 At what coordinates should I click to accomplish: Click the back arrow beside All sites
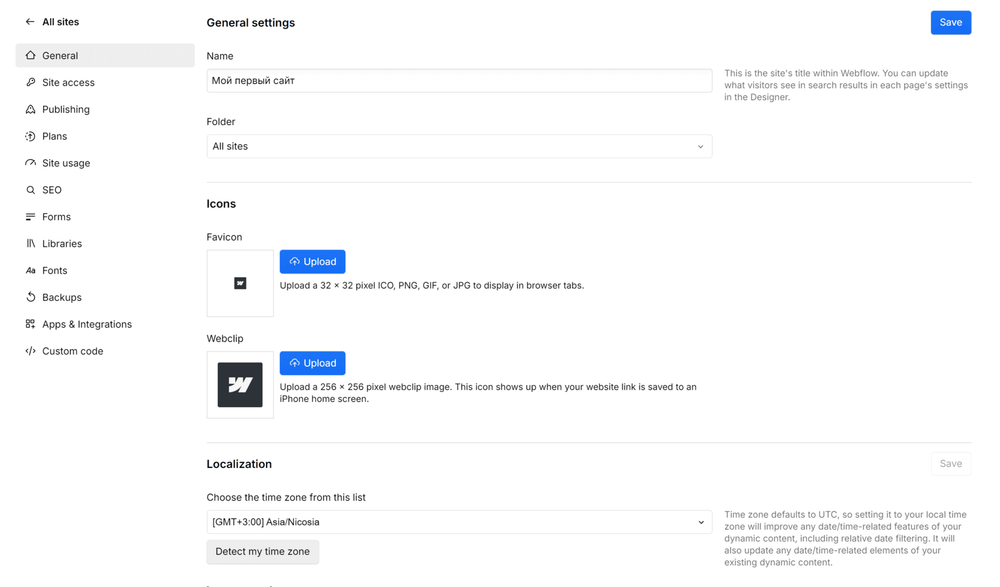tap(30, 22)
